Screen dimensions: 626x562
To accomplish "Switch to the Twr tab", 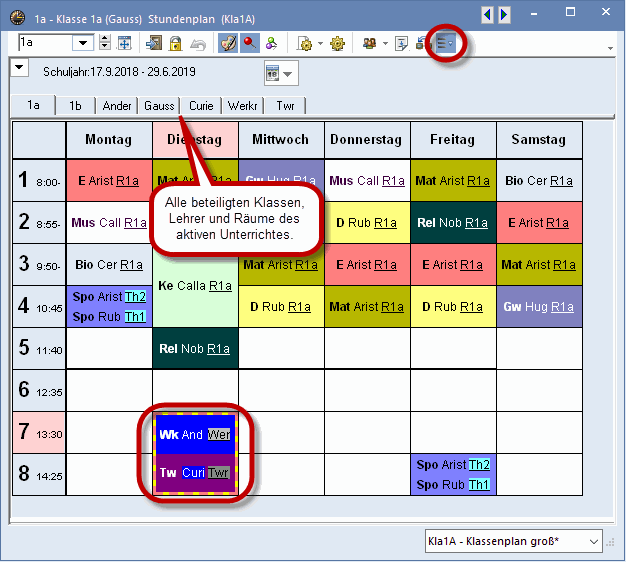I will click(285, 106).
